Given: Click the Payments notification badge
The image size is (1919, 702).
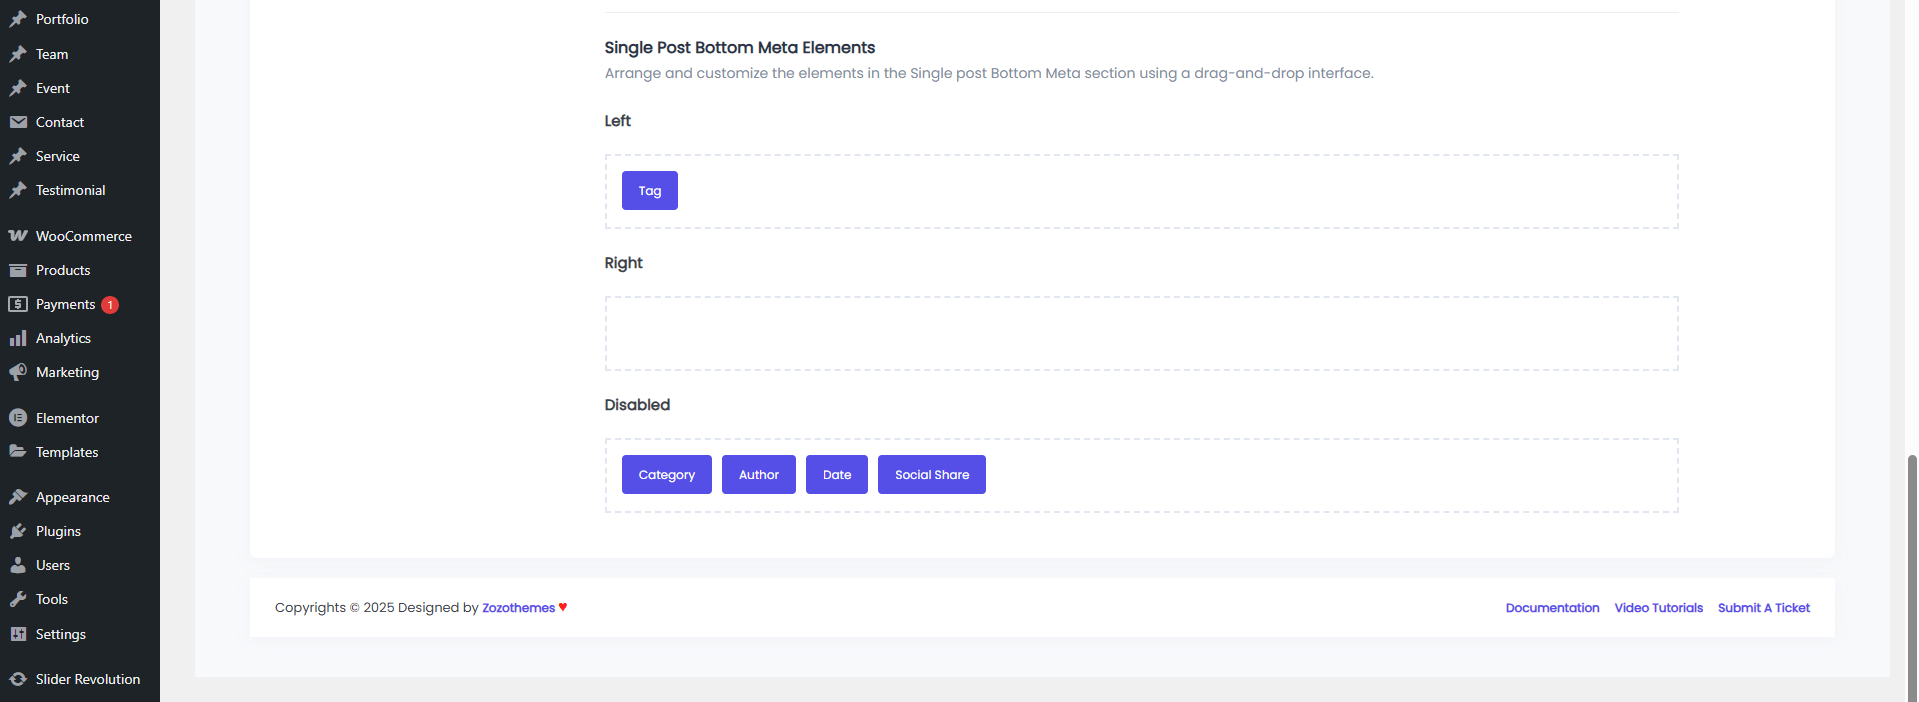Looking at the screenshot, I should point(110,305).
